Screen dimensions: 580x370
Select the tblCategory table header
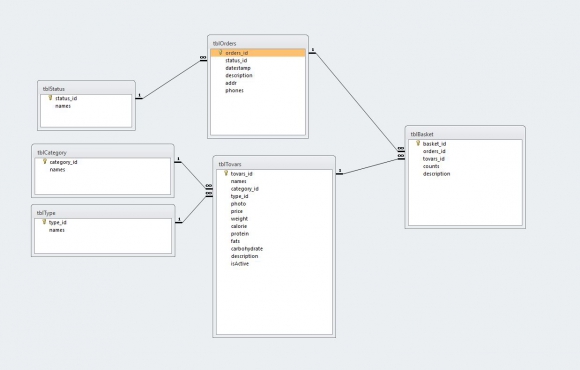pos(102,152)
